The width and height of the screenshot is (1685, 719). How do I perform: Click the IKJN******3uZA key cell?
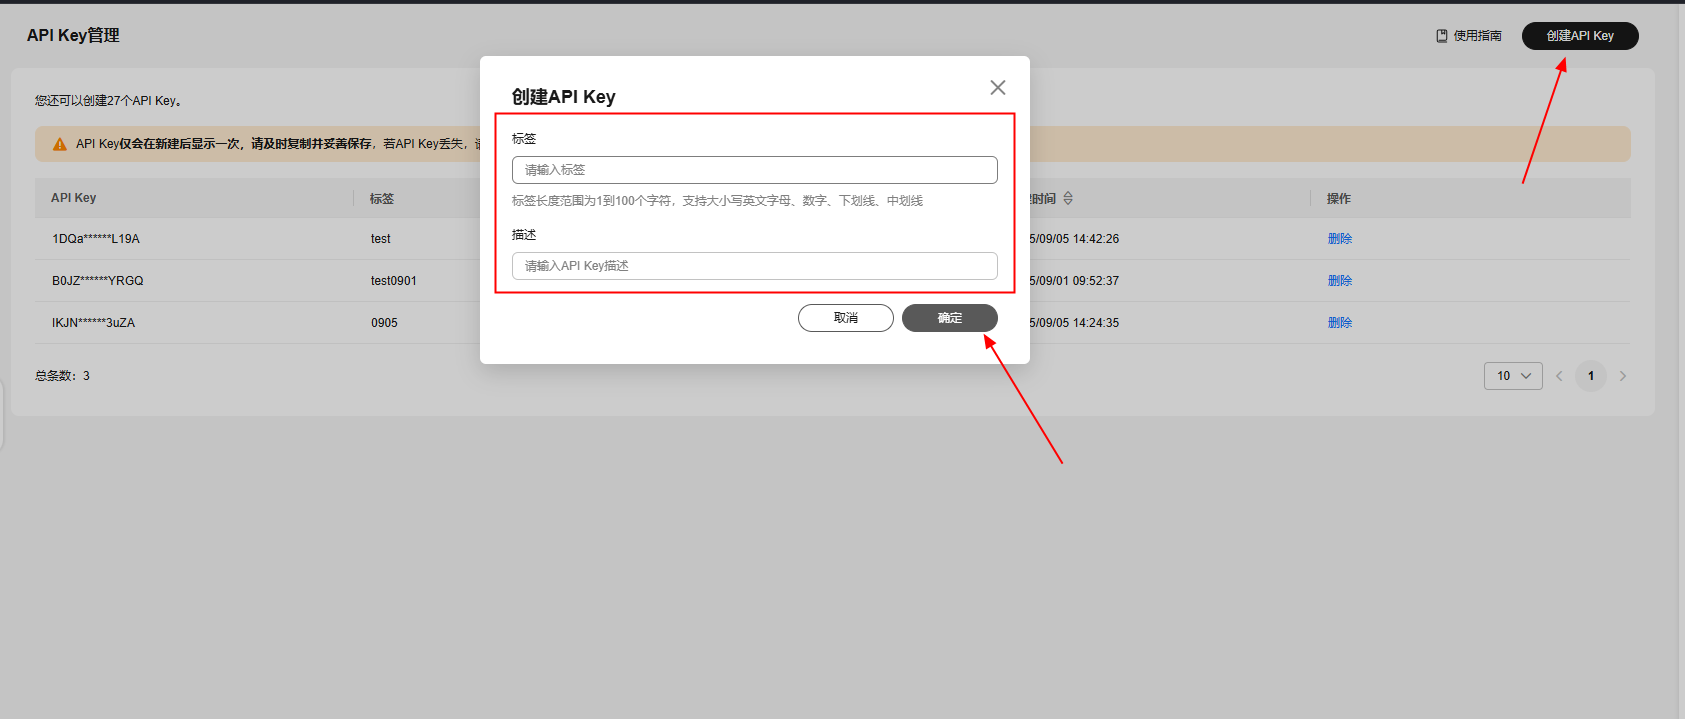coord(93,323)
